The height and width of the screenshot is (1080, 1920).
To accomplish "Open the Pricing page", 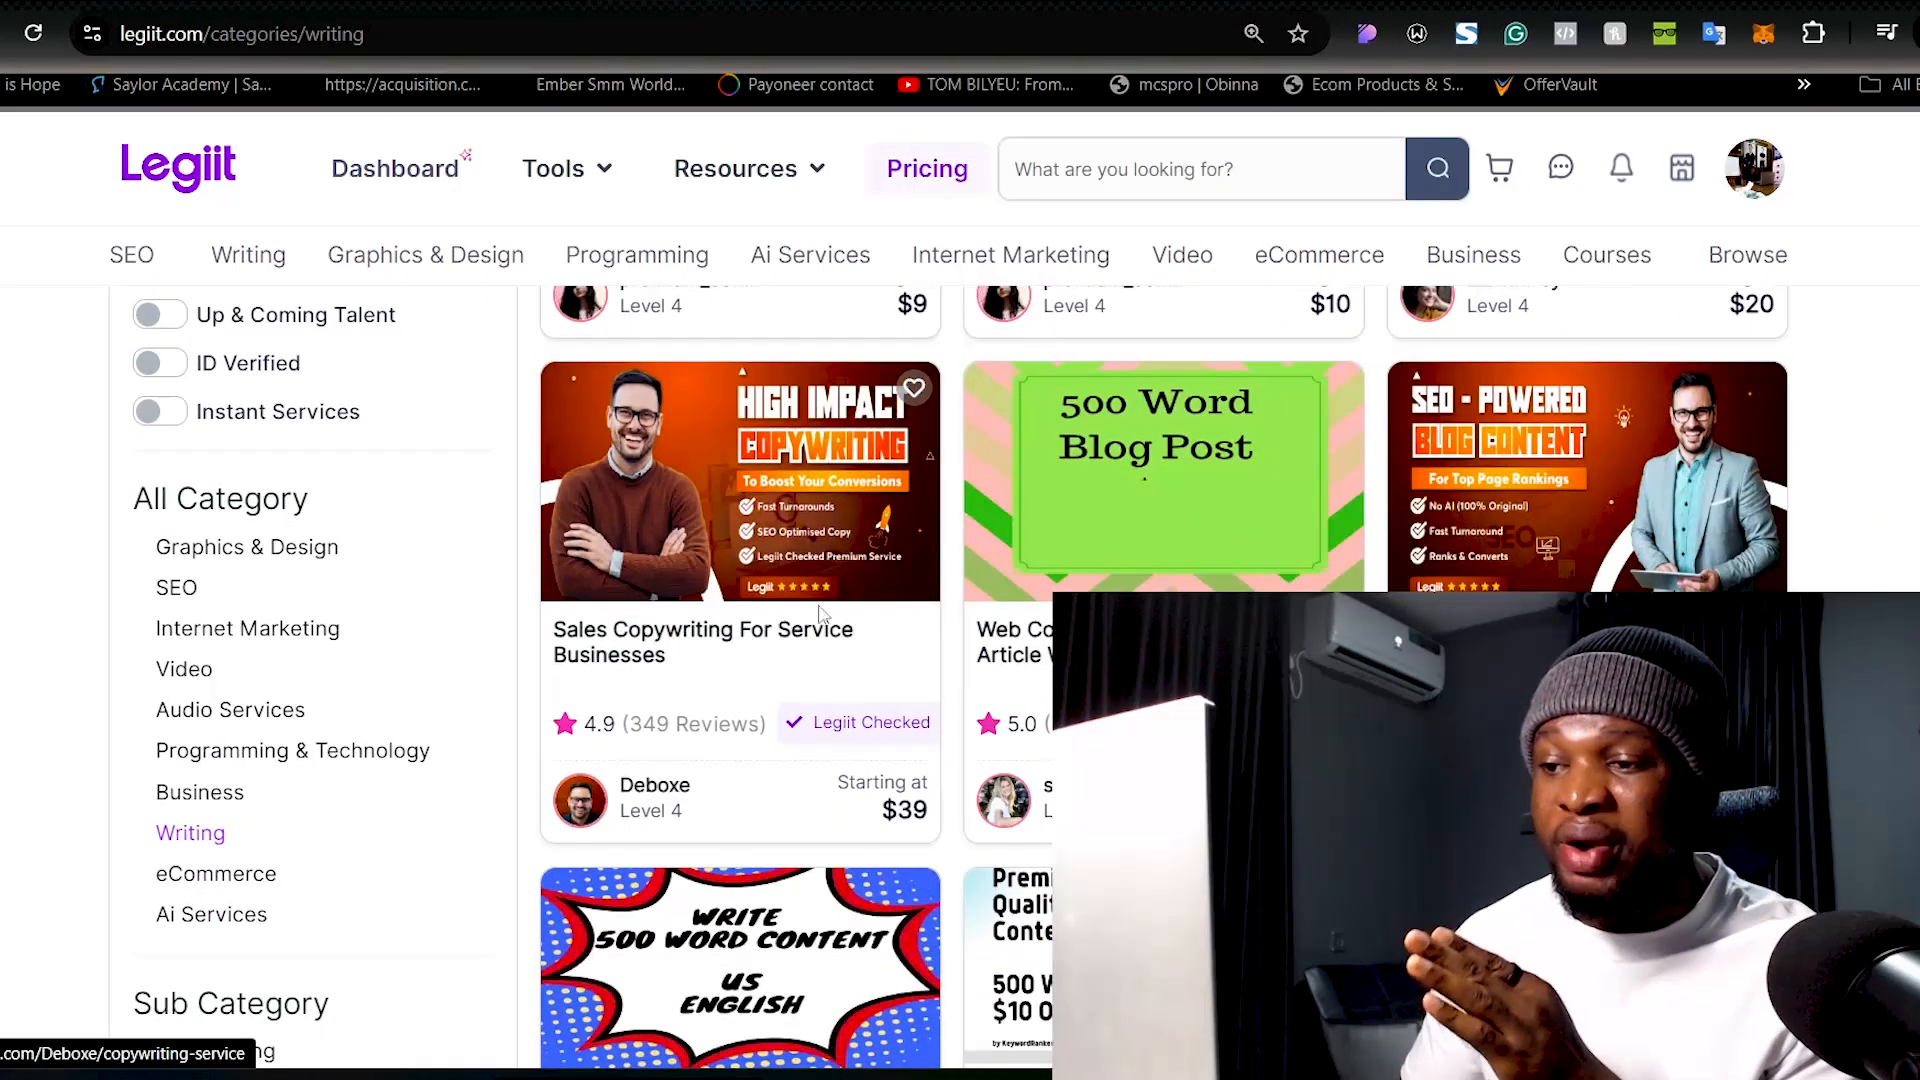I will [x=927, y=168].
